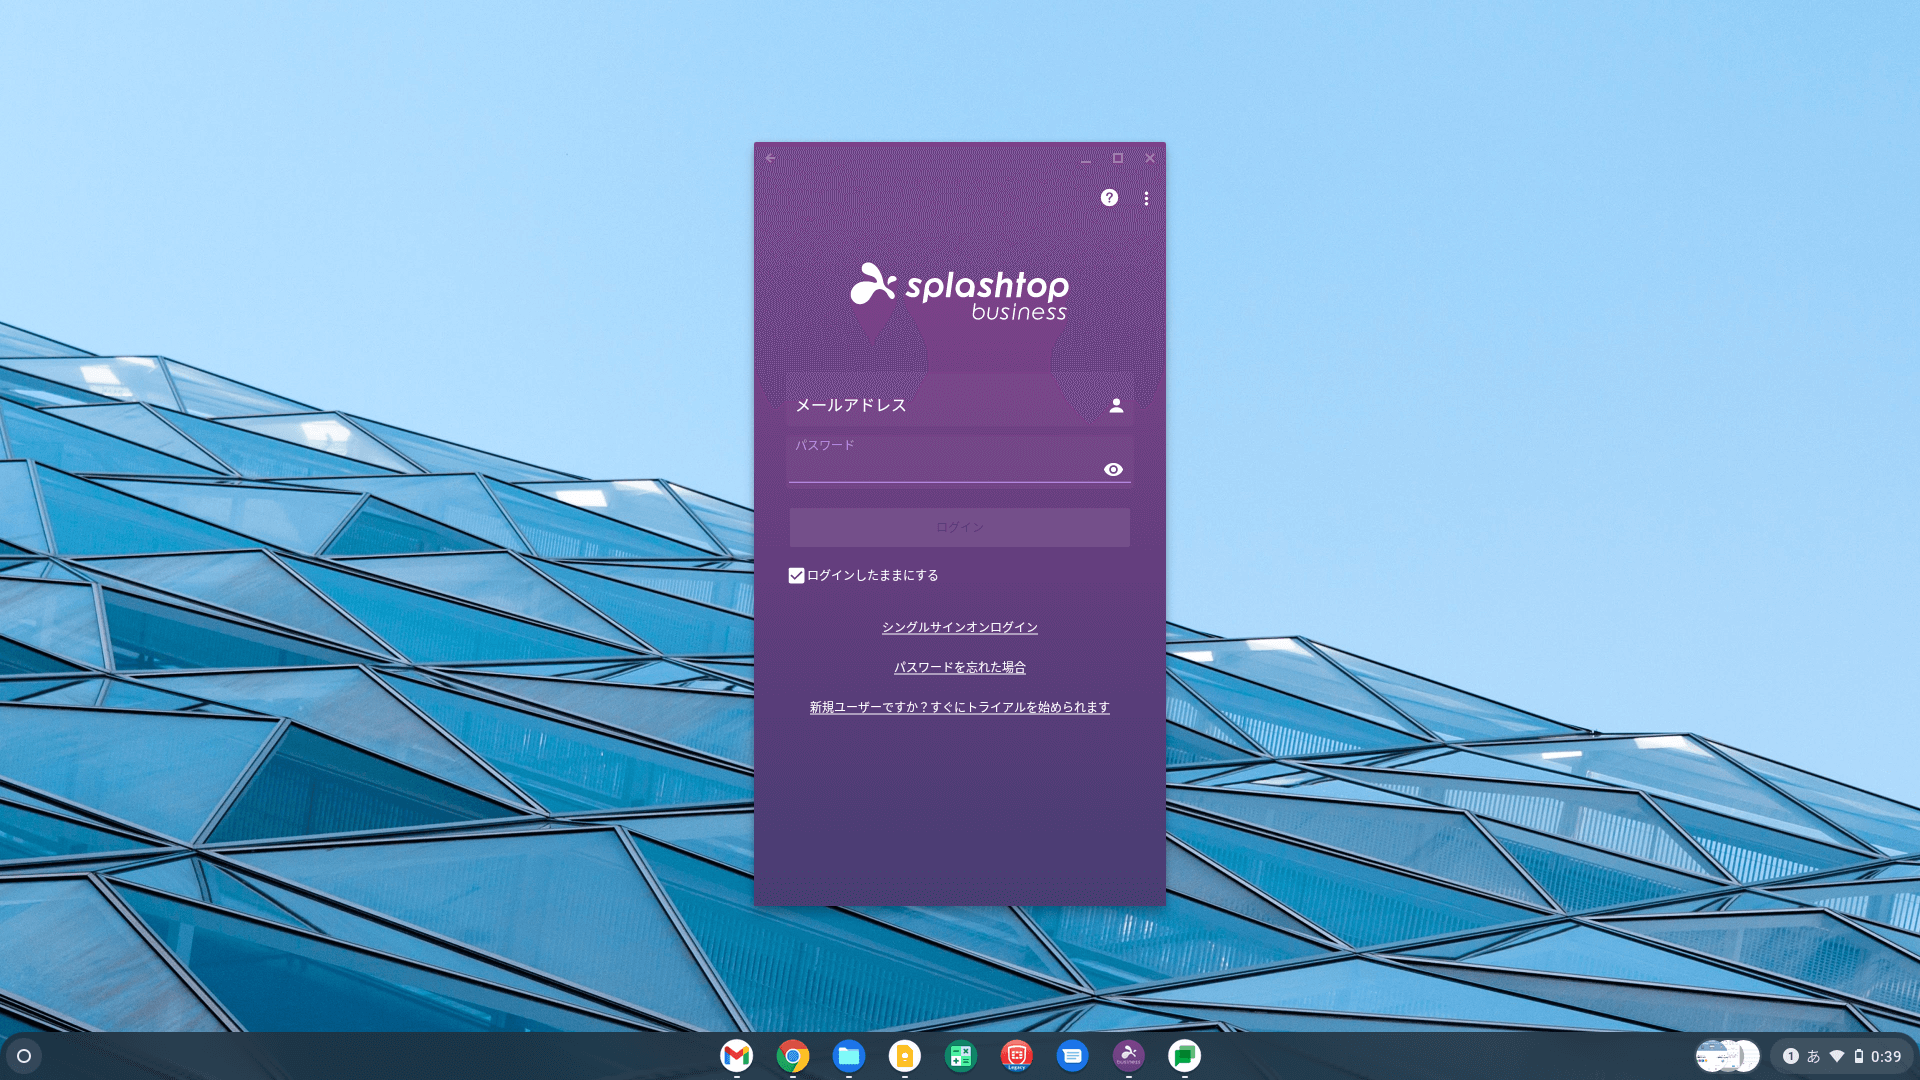Open the red Legacy app icon in shelf
1920x1080 pixels.
click(1017, 1056)
